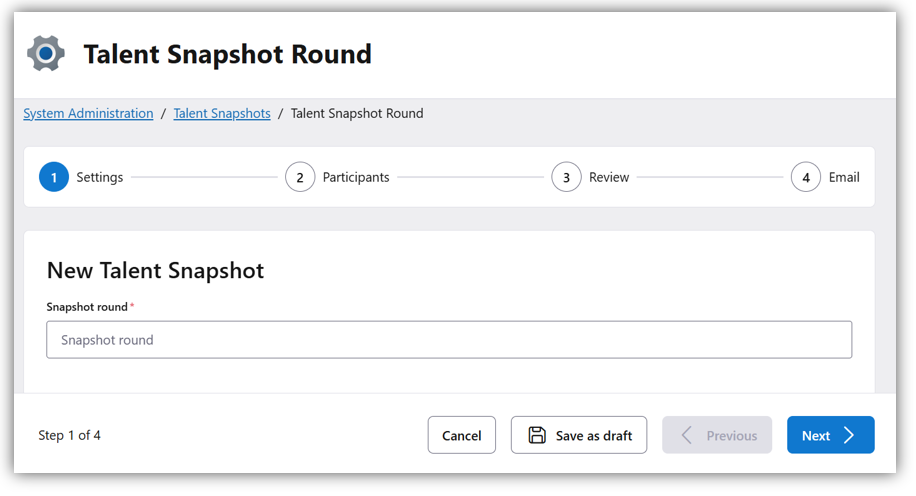Viewport: 916px width, 496px height.
Task: Click the Talent Snapshot Round breadcrumb text
Action: coord(357,113)
